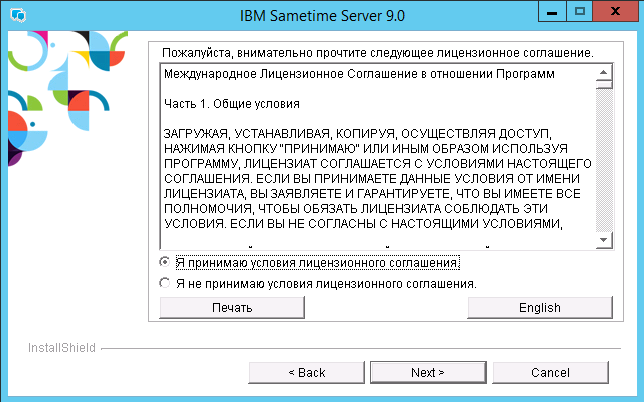Click heading 'Часть 1. Общие условия'
The height and width of the screenshot is (402, 644).
pos(232,104)
